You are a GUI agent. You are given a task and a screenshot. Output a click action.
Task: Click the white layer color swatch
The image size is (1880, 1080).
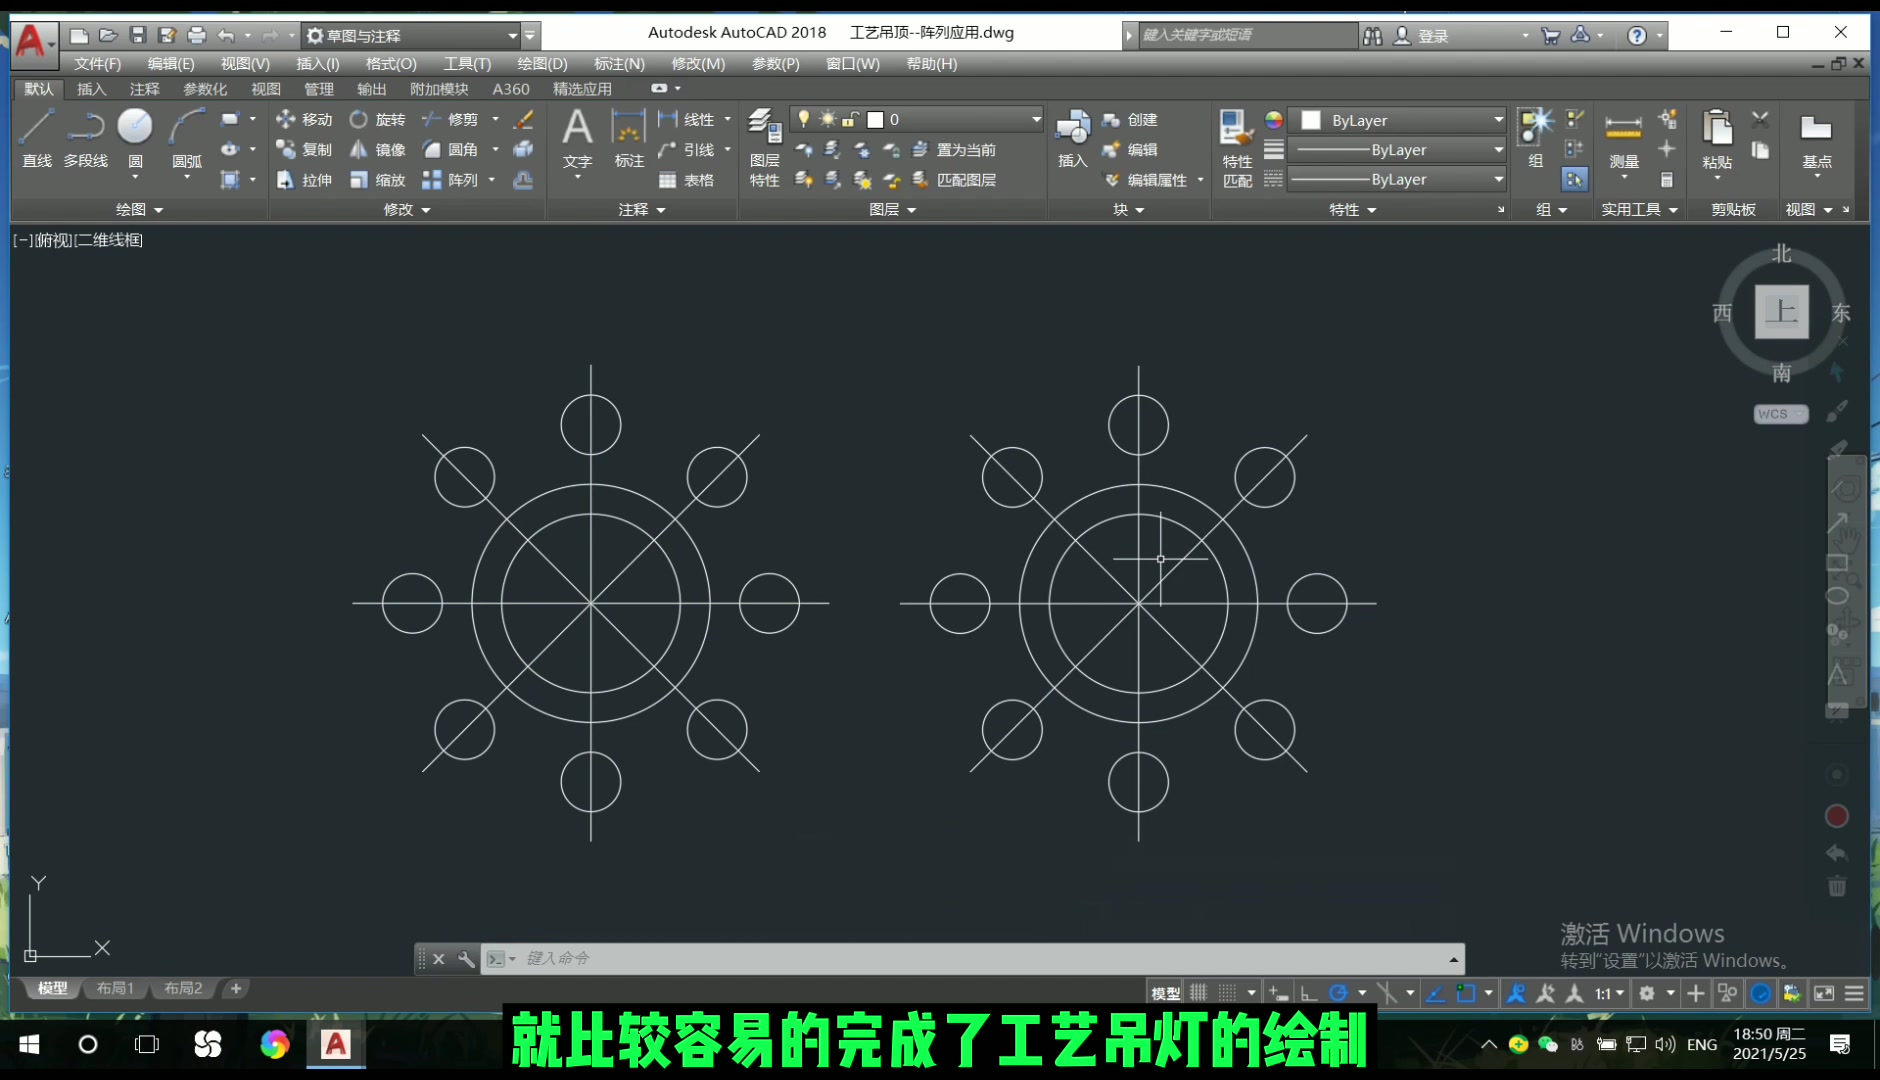[x=877, y=119]
